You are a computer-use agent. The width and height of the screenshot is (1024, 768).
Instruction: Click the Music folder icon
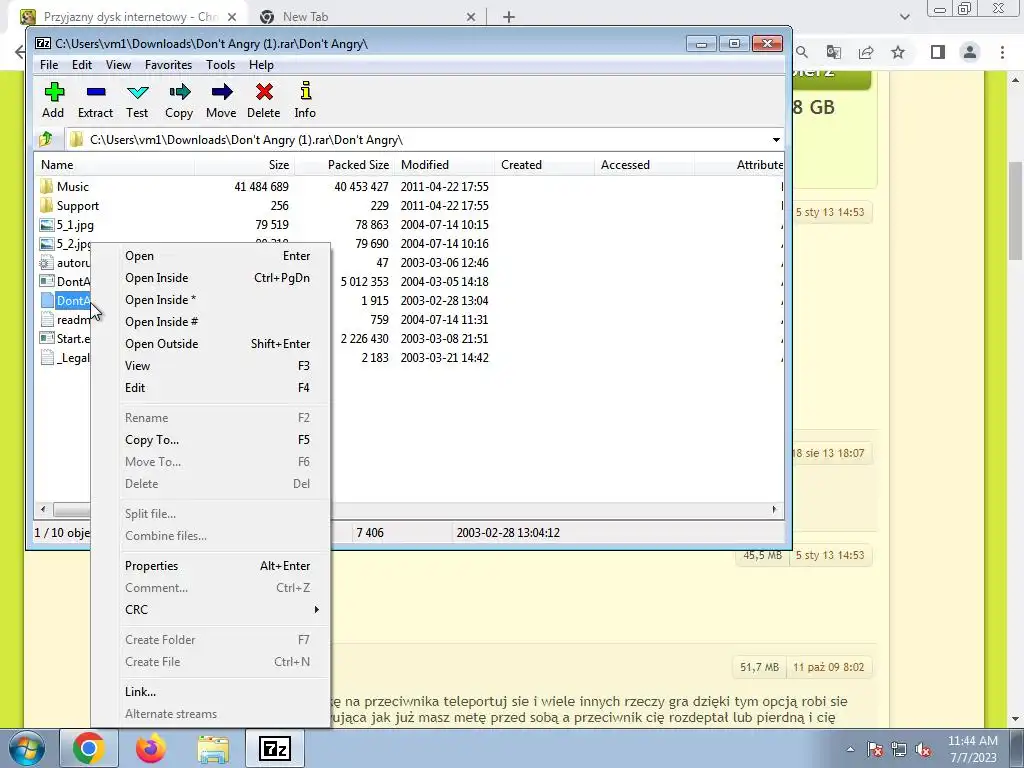tap(46, 186)
